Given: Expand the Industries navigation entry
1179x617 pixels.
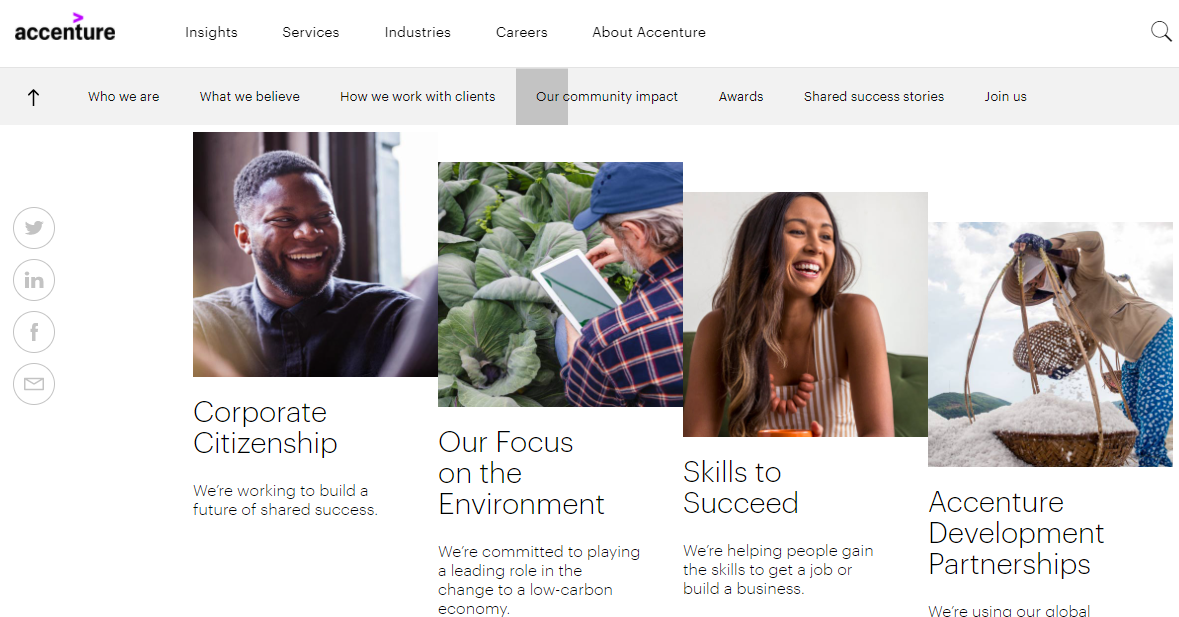Looking at the screenshot, I should (x=417, y=32).
